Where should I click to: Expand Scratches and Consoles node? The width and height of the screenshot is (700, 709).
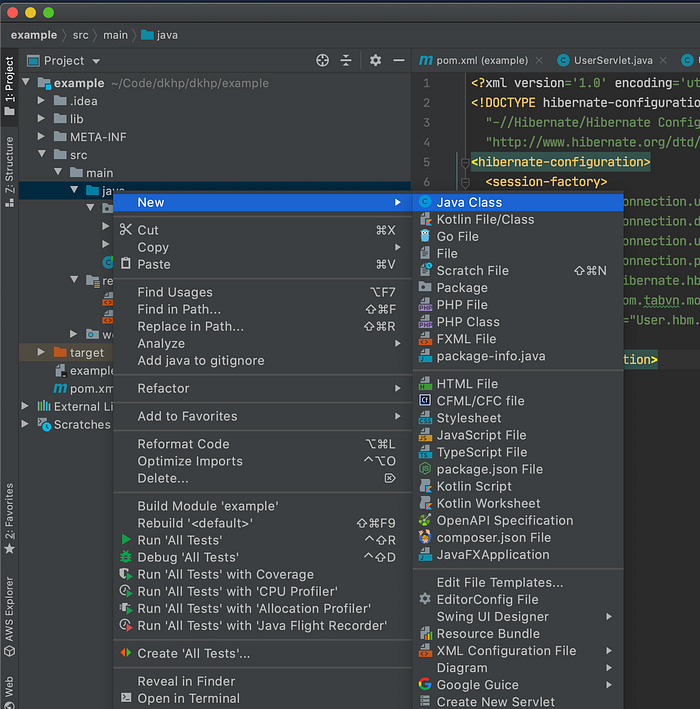pos(25,424)
